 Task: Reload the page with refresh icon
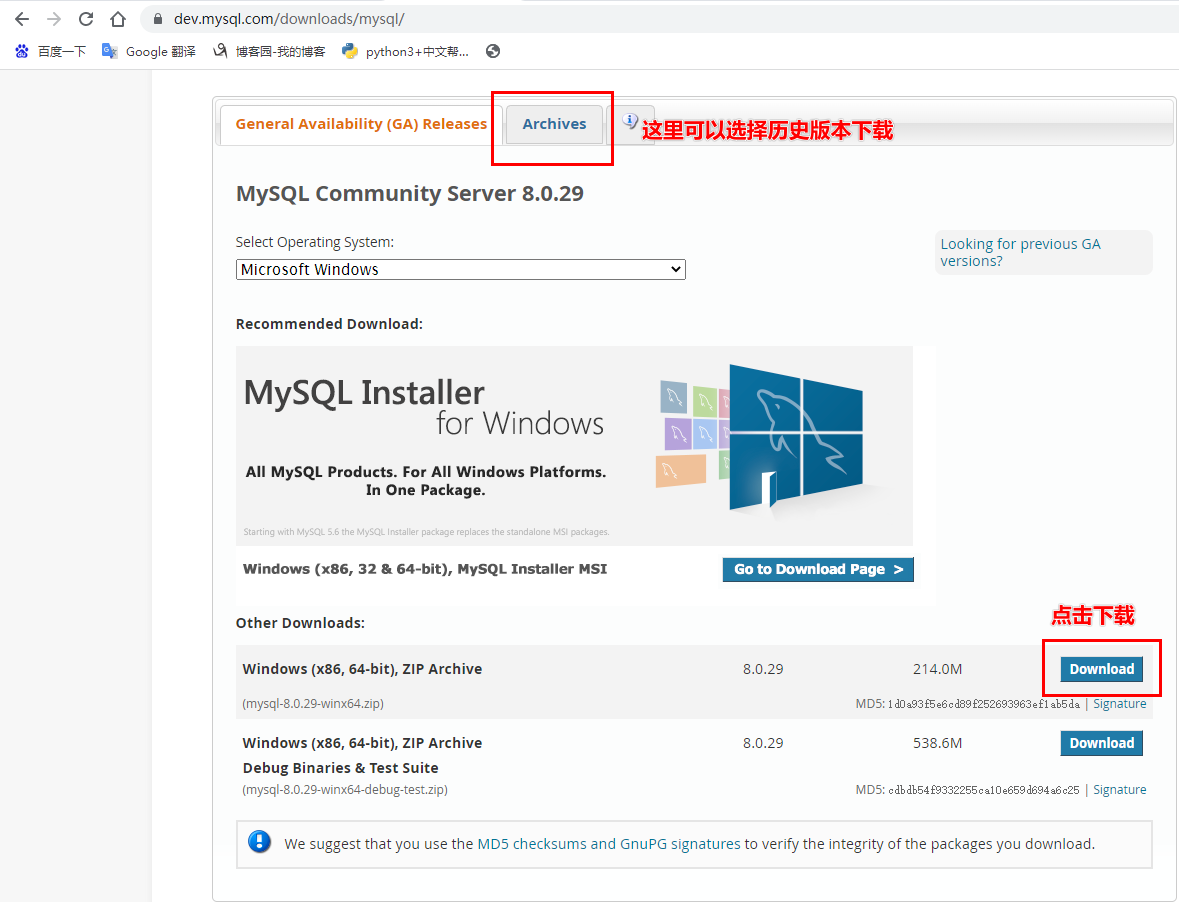[86, 19]
